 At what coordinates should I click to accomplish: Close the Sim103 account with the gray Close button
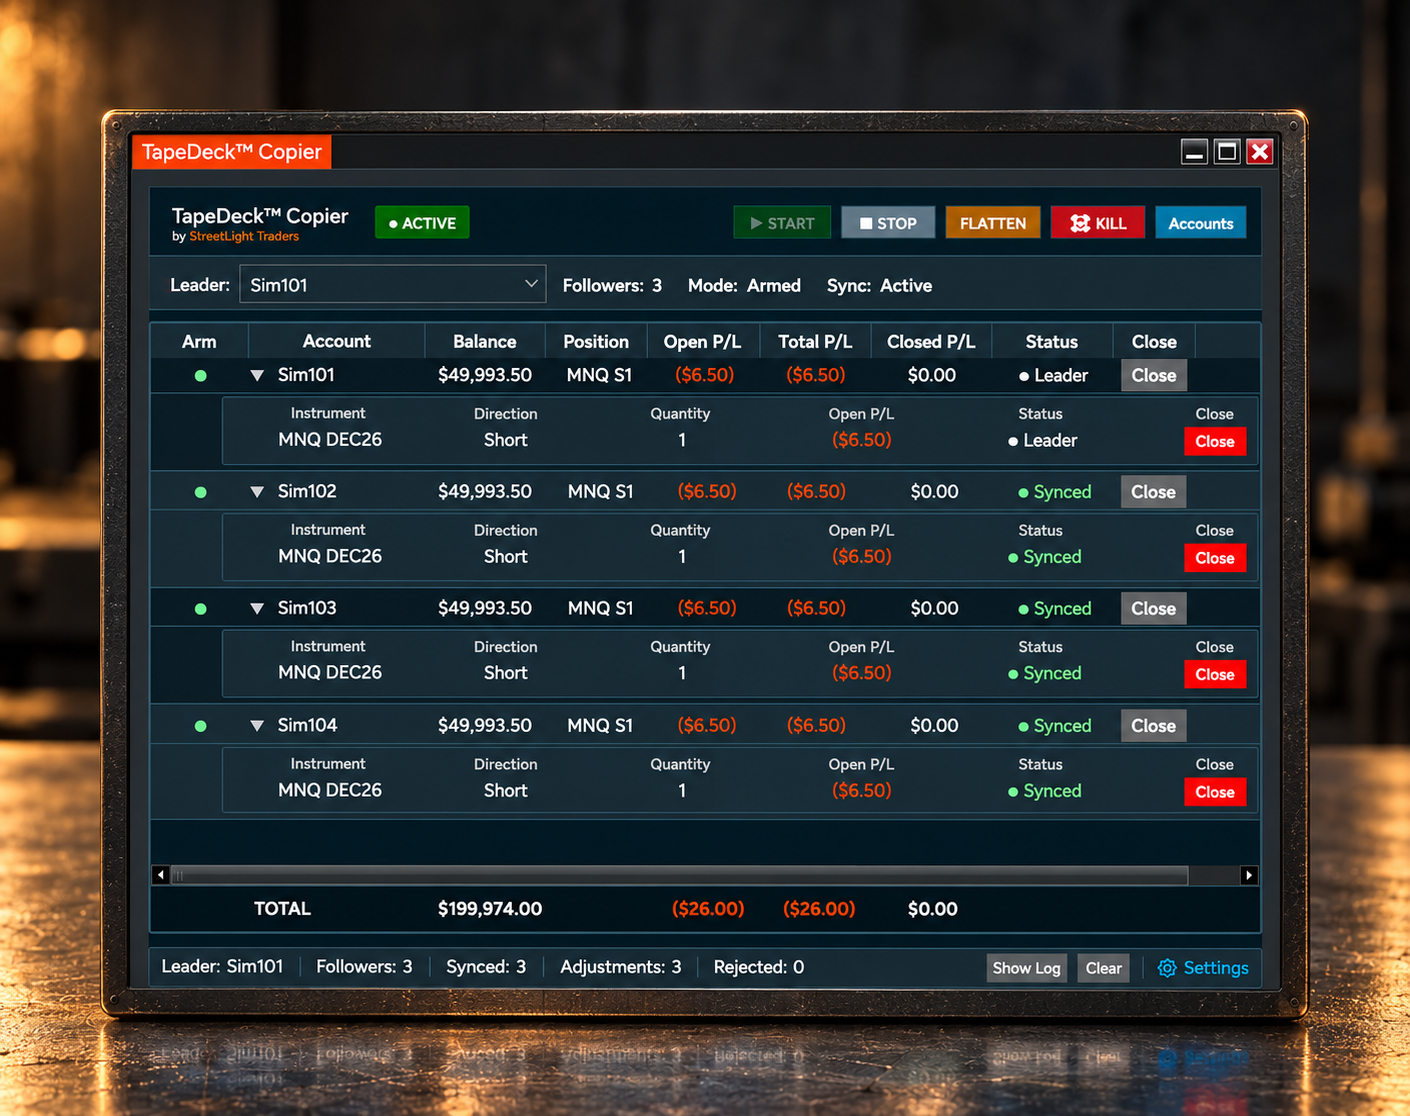[x=1154, y=609]
